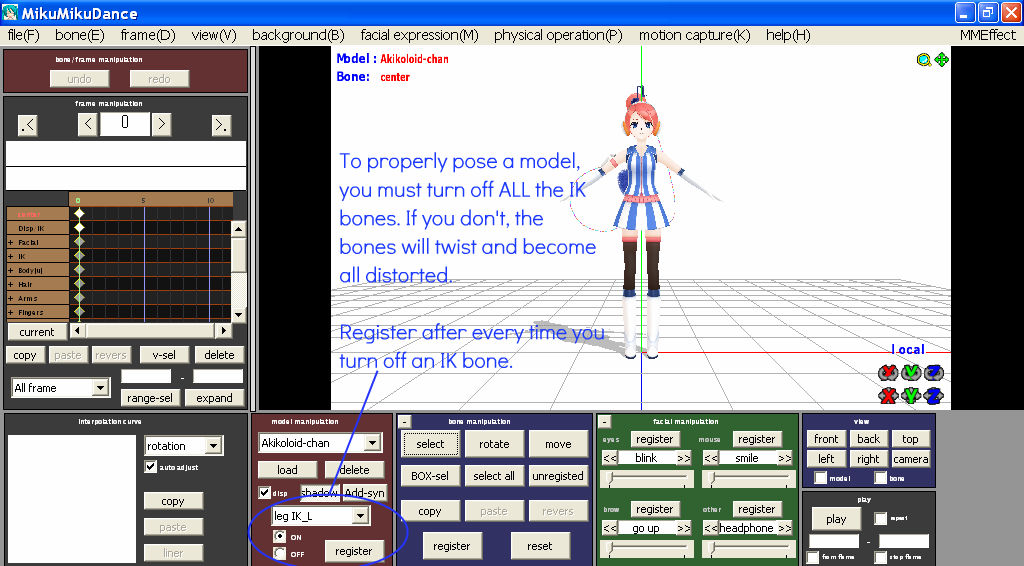Screen dimensions: 1024x566
Task: Click Disp/IK row keyframe diamond
Action: pyautogui.click(x=79, y=228)
